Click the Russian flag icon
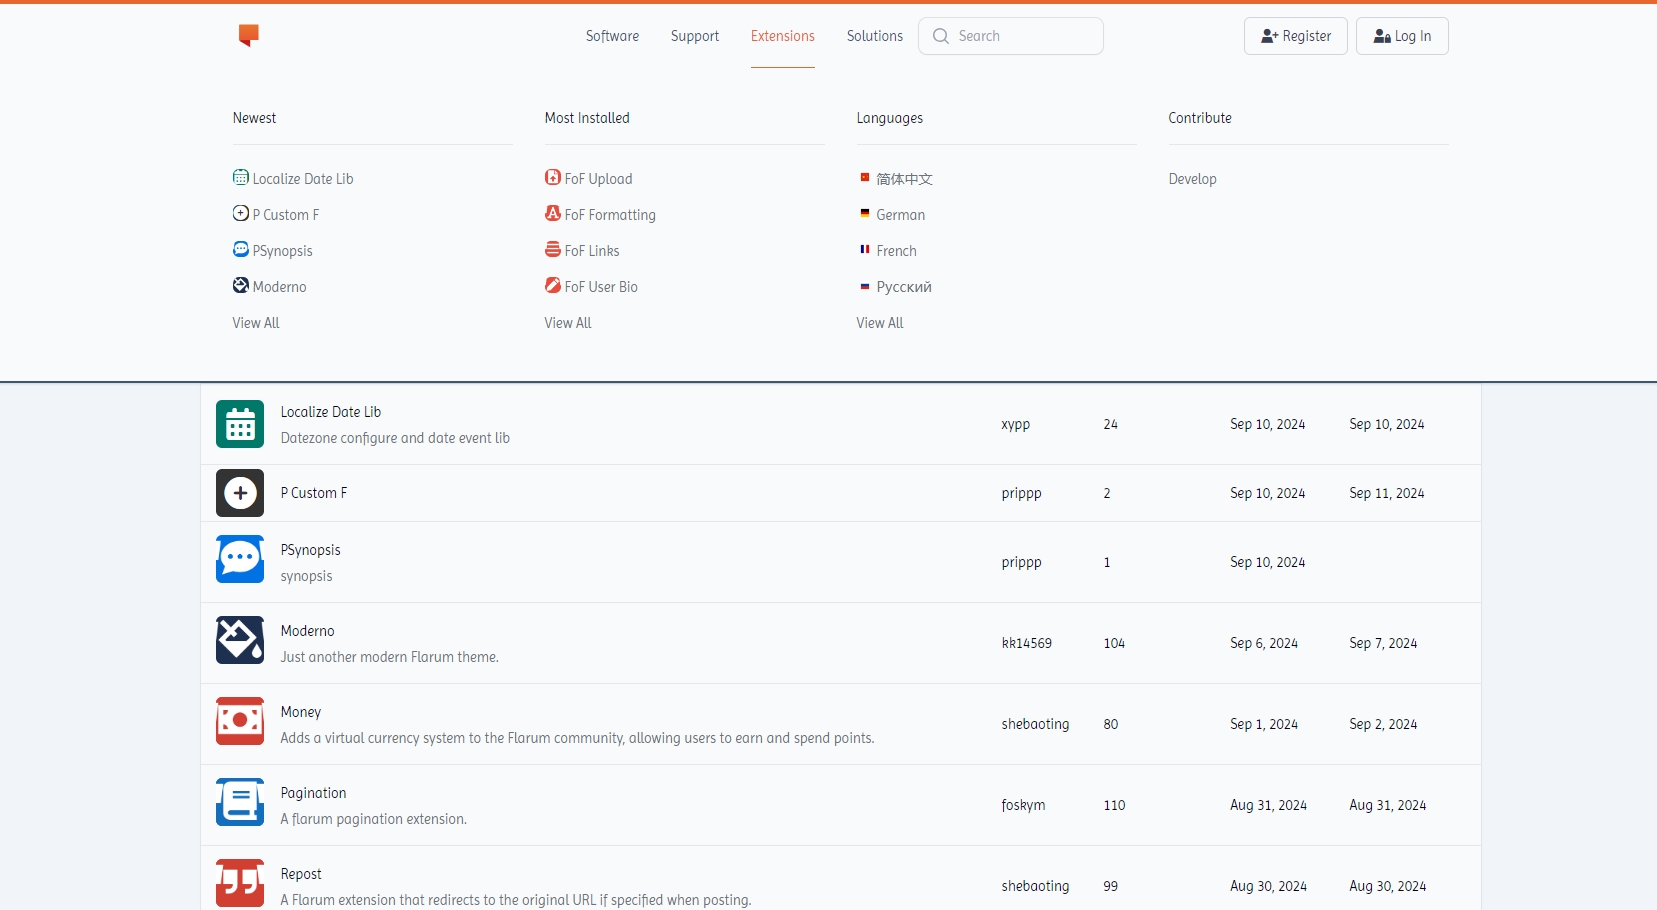The width and height of the screenshot is (1657, 910). point(865,286)
